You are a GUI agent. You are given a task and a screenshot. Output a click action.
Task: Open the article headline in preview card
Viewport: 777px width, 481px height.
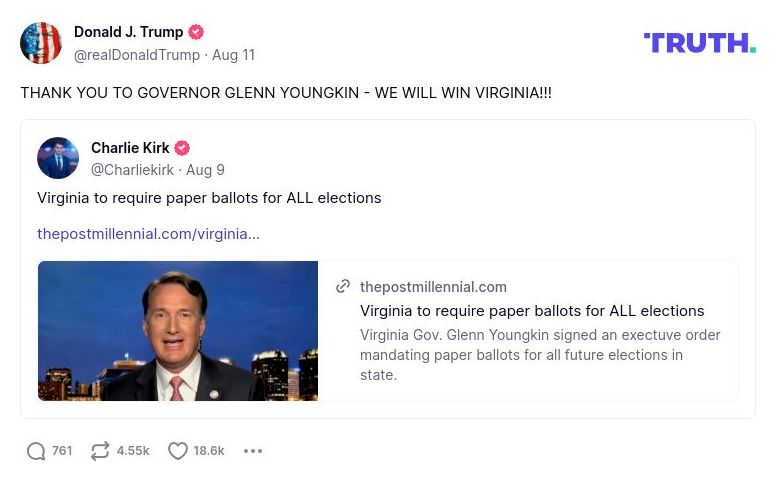click(532, 311)
